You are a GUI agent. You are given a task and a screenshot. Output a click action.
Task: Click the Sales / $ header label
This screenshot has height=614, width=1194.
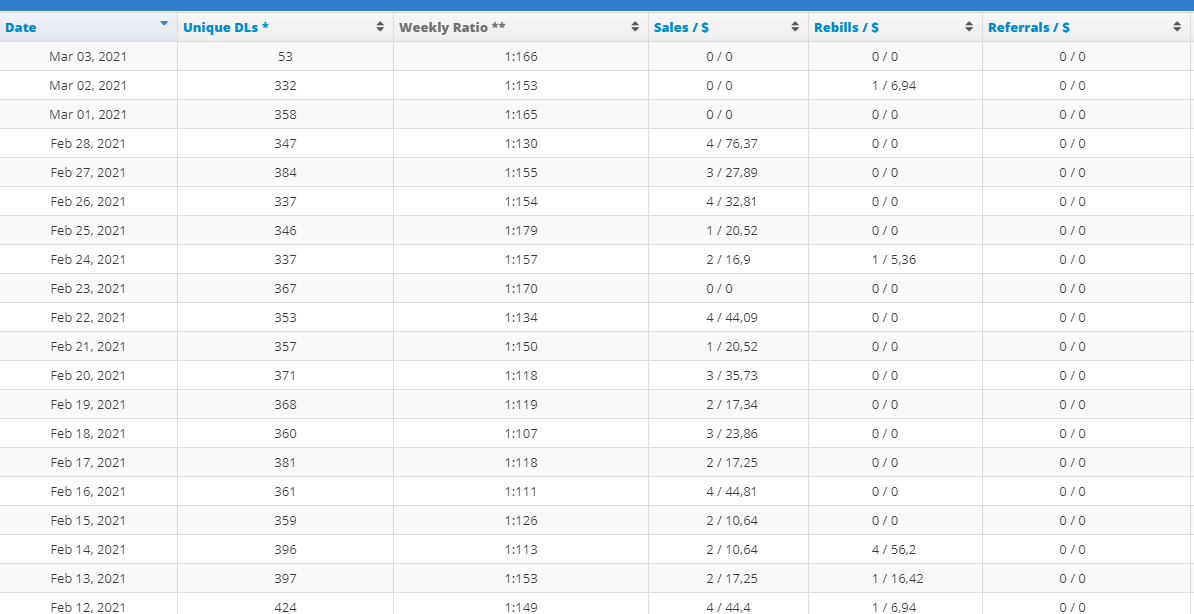[x=681, y=27]
